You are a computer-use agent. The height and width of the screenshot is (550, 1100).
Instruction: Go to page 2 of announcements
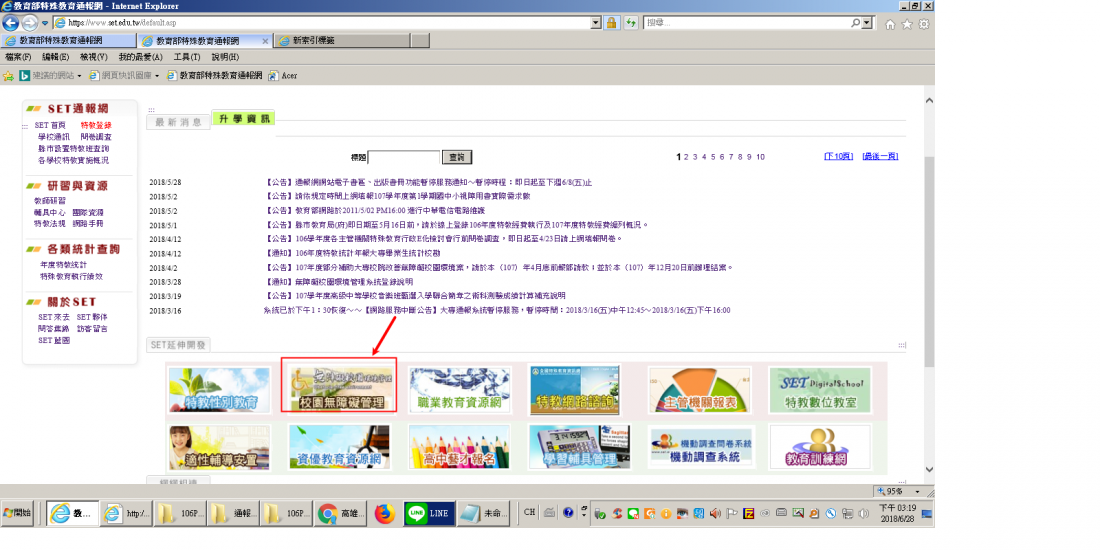click(687, 156)
